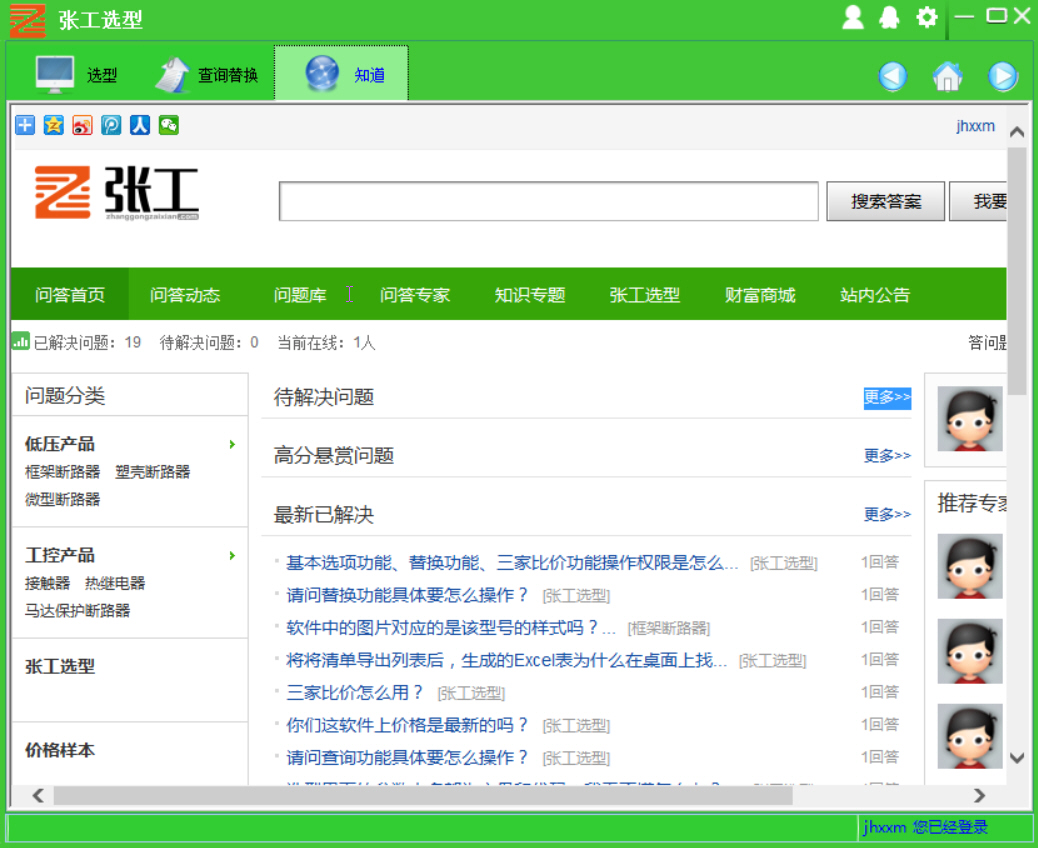The image size is (1038, 848).
Task: Go back with the blue left arrow
Action: click(x=893, y=76)
